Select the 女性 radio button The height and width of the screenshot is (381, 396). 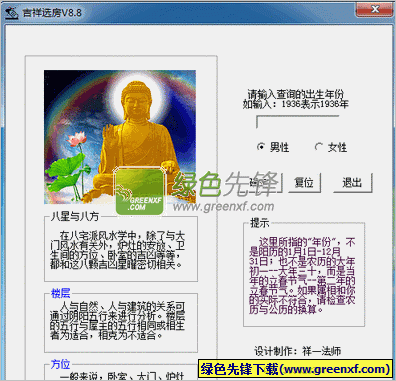click(x=319, y=147)
